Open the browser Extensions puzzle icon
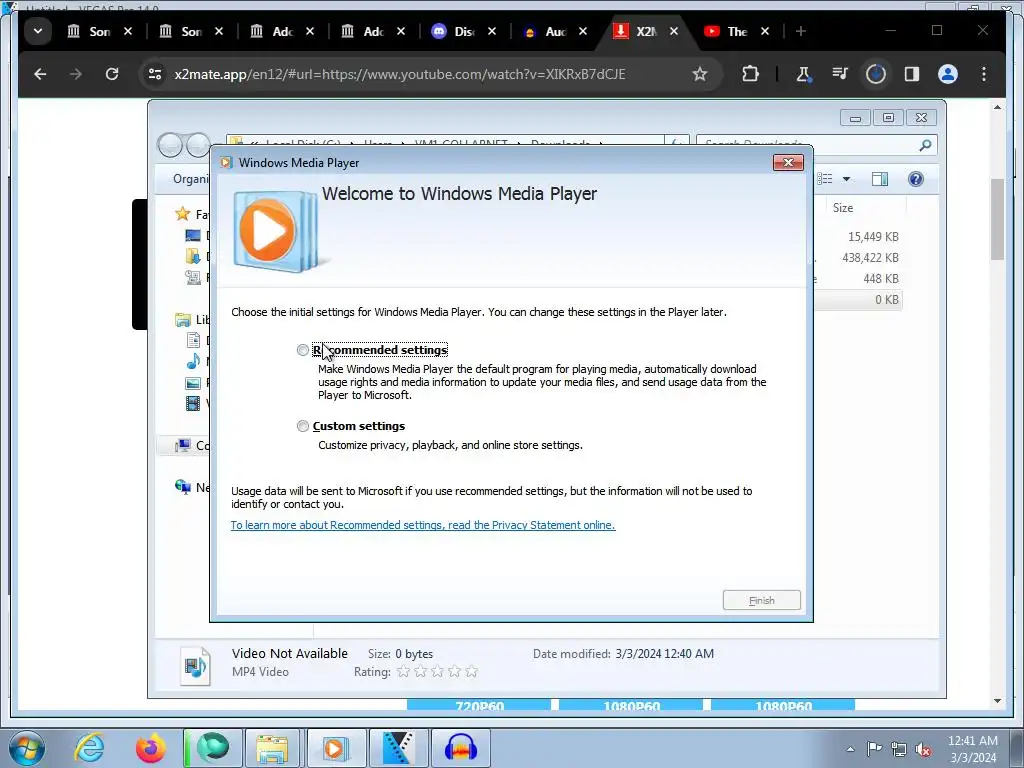Viewport: 1024px width, 768px height. [x=750, y=74]
